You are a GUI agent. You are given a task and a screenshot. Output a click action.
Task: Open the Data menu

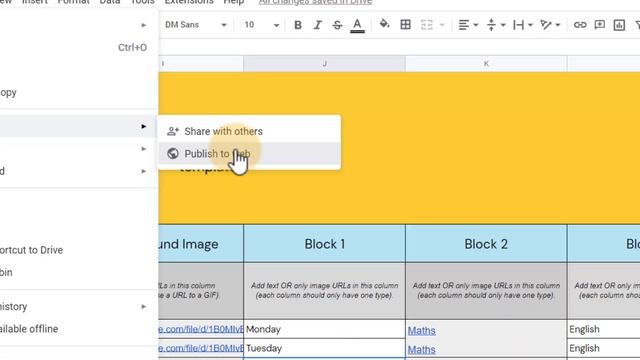pyautogui.click(x=110, y=2)
